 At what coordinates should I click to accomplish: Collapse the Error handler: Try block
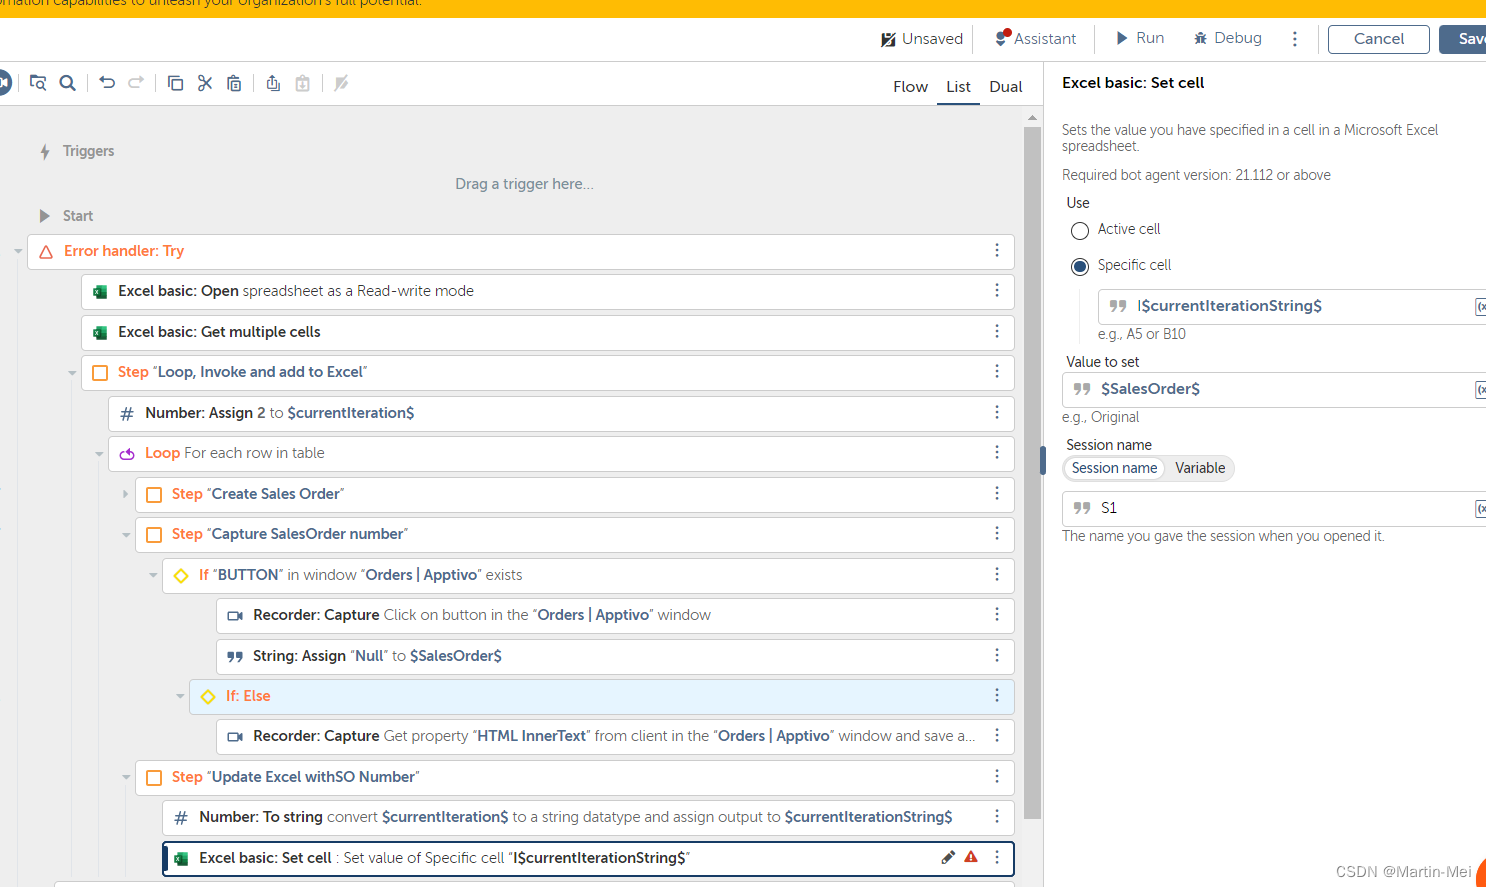[18, 251]
